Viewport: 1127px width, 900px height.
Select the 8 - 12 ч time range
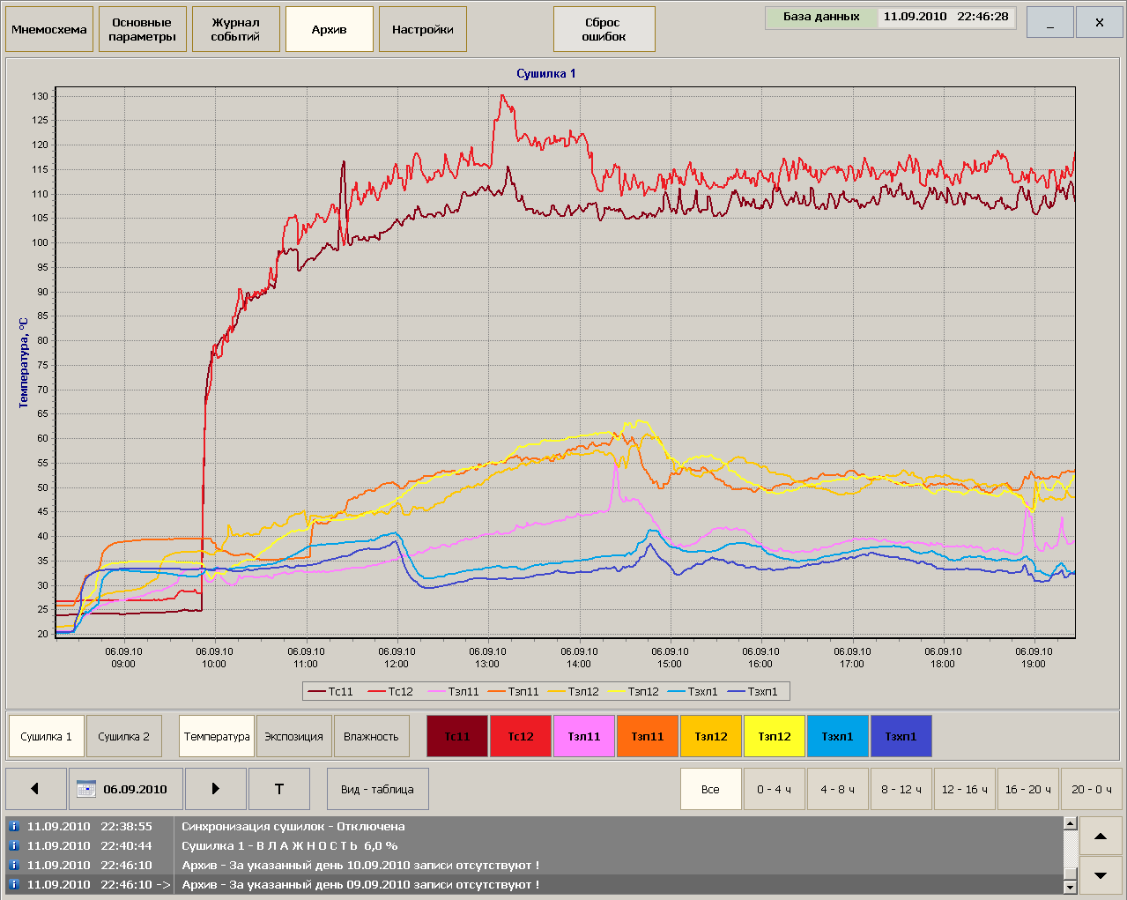pyautogui.click(x=901, y=789)
